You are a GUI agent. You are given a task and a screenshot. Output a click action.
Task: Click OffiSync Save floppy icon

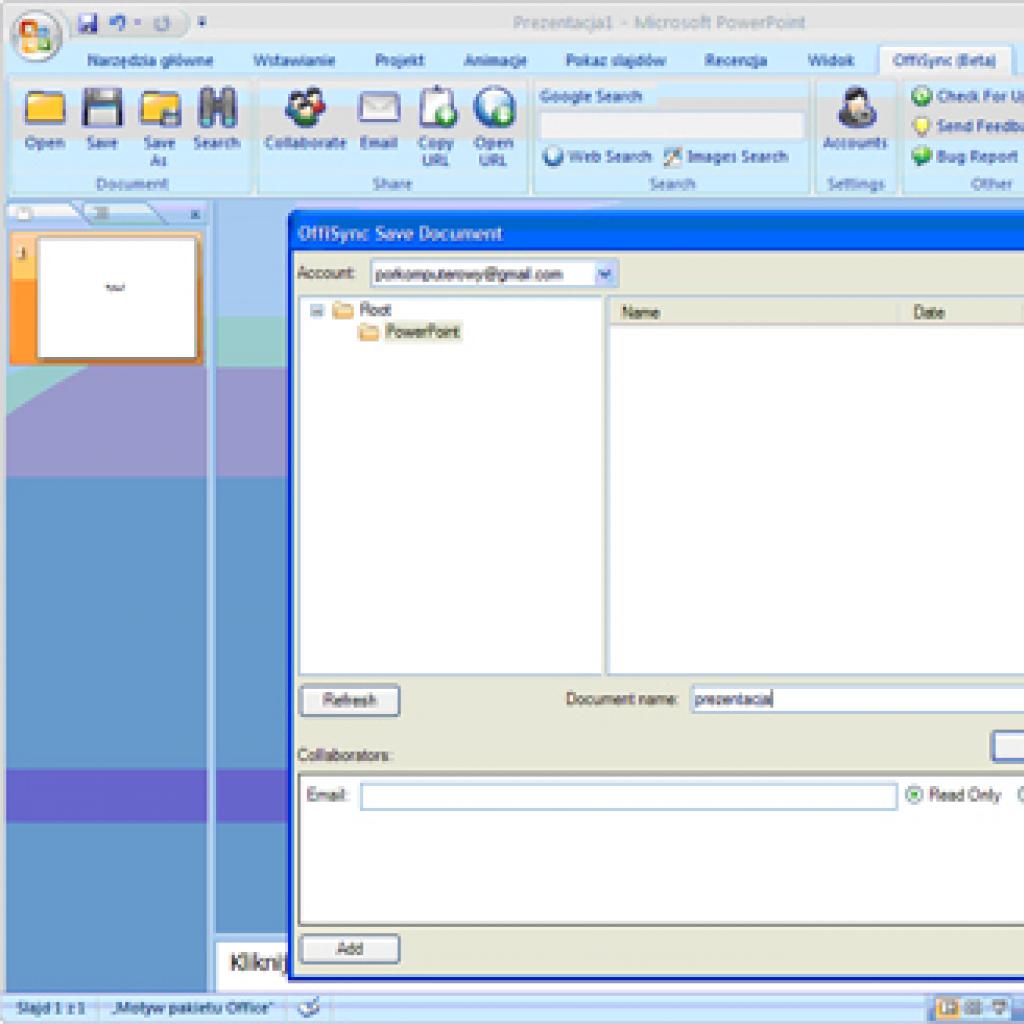coord(102,119)
